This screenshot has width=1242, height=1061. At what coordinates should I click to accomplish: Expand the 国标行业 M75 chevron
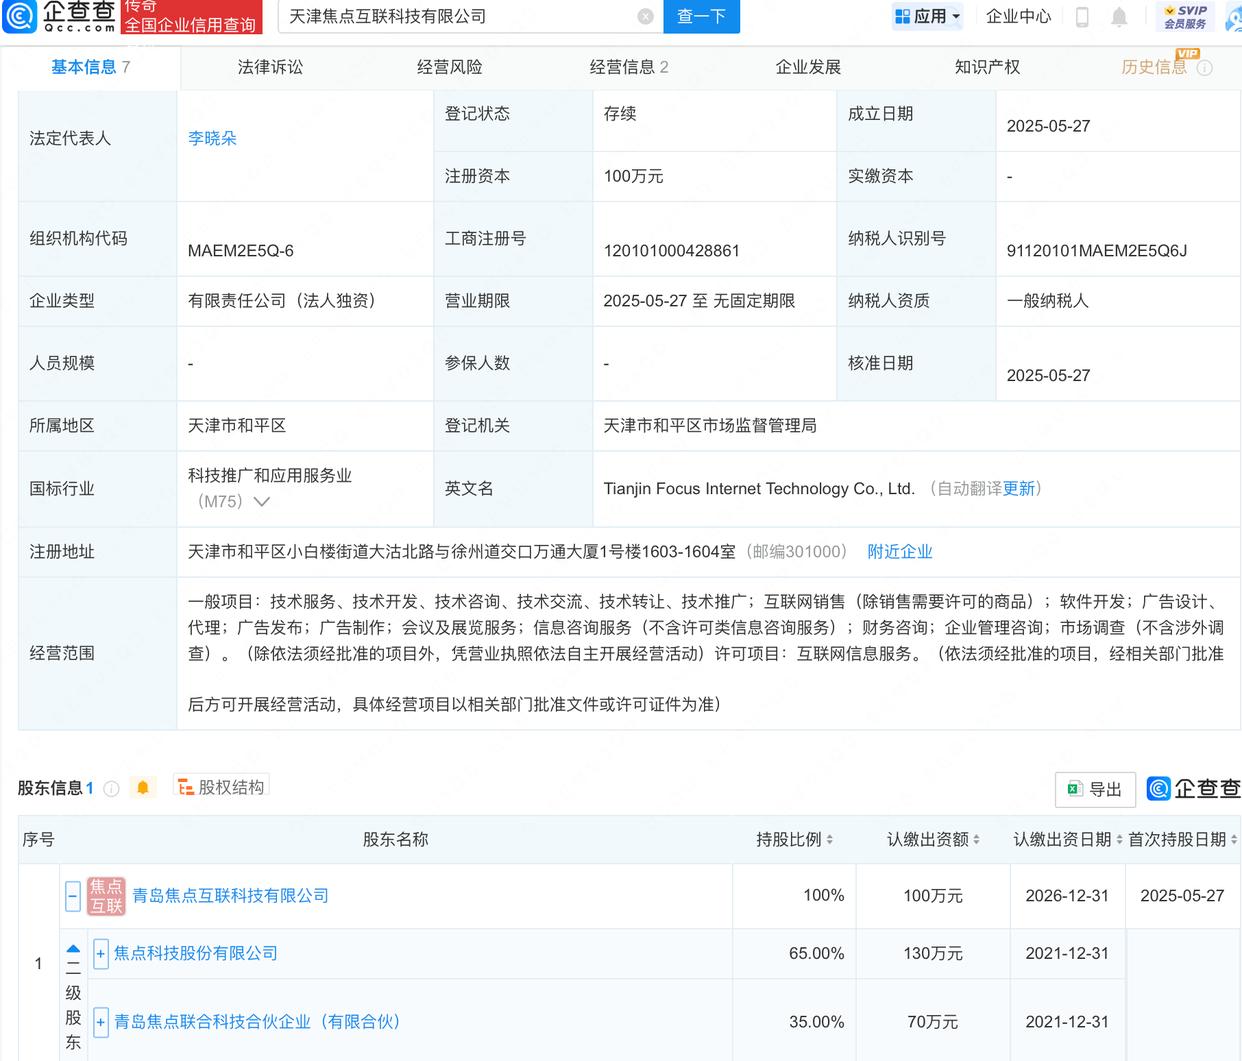pyautogui.click(x=262, y=502)
